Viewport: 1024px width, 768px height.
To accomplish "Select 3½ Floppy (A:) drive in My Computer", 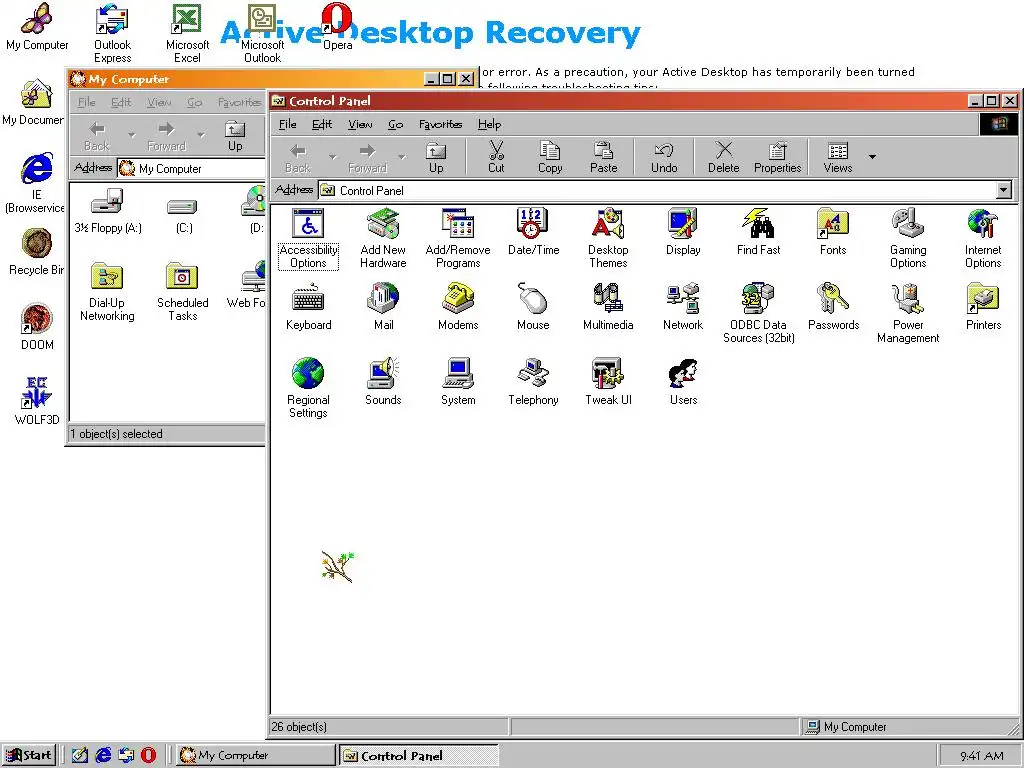I will 108,210.
